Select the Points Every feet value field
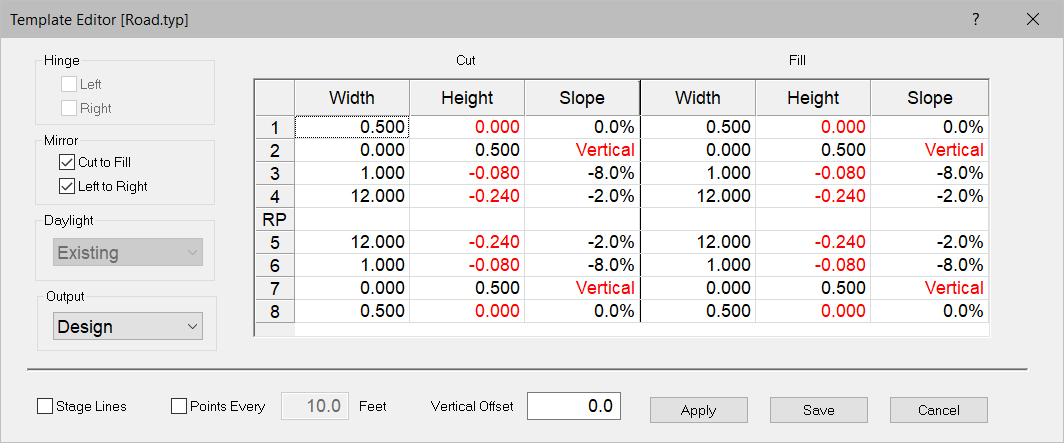Viewport: 1064px width, 443px height. (x=316, y=407)
